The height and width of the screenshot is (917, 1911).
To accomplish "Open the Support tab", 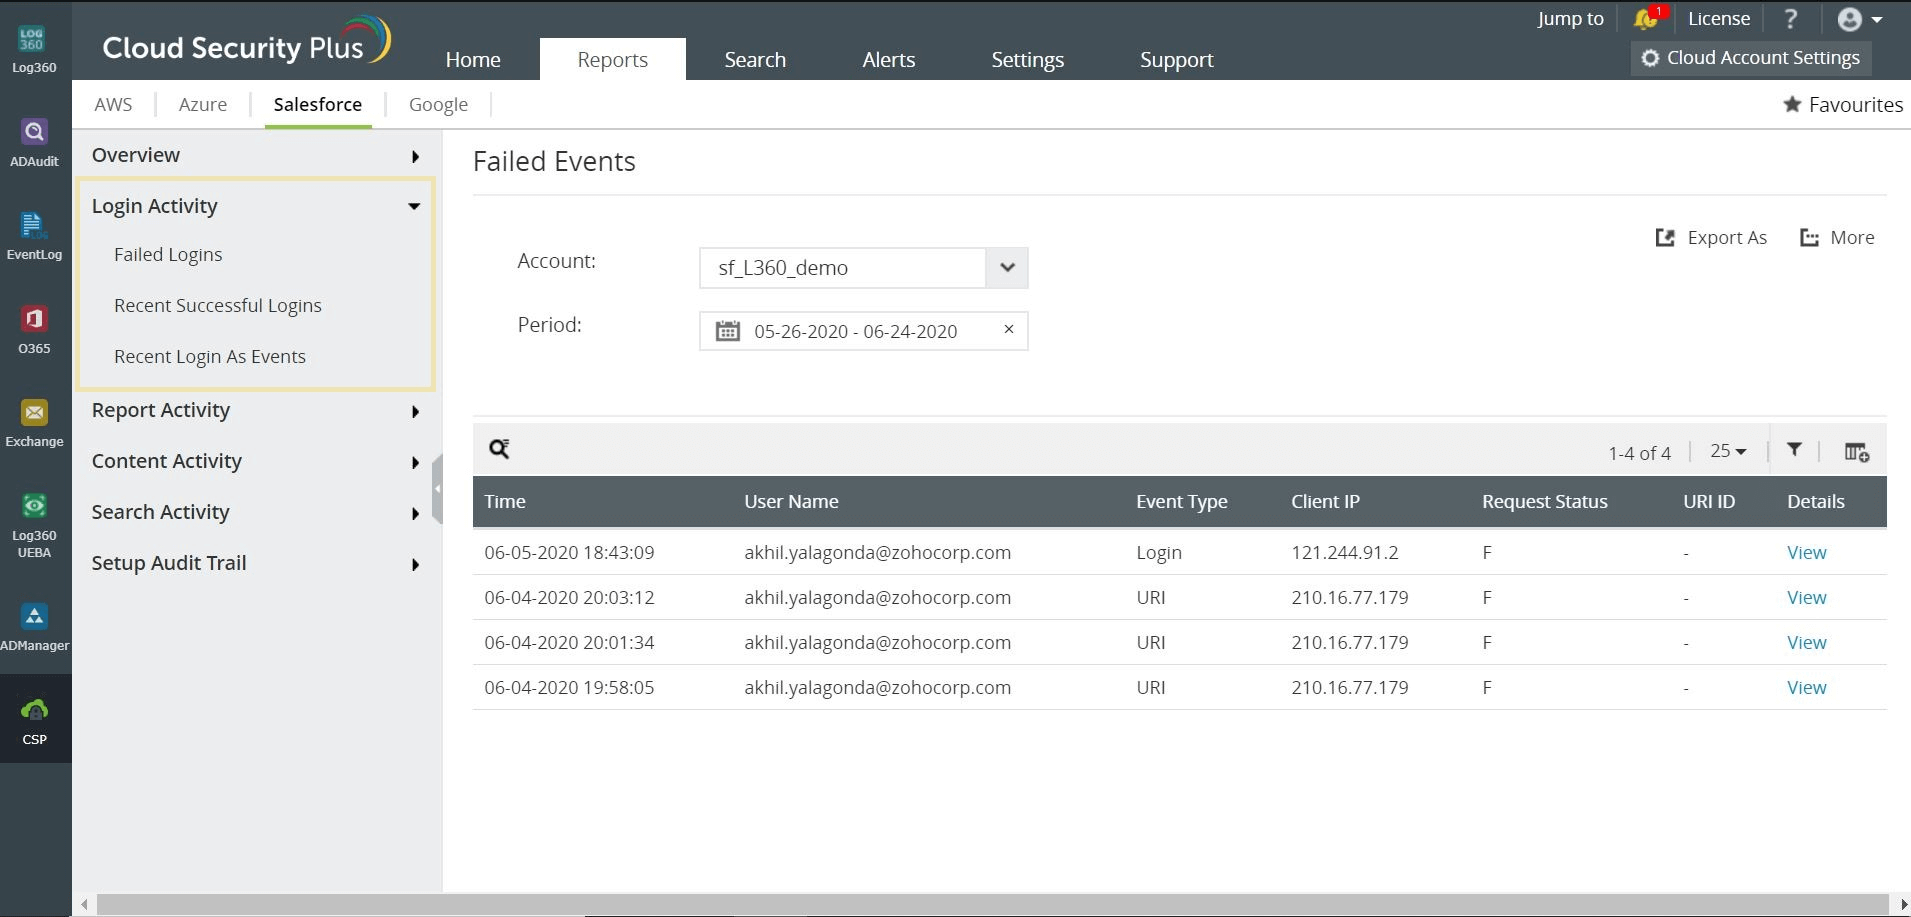I will [1176, 59].
